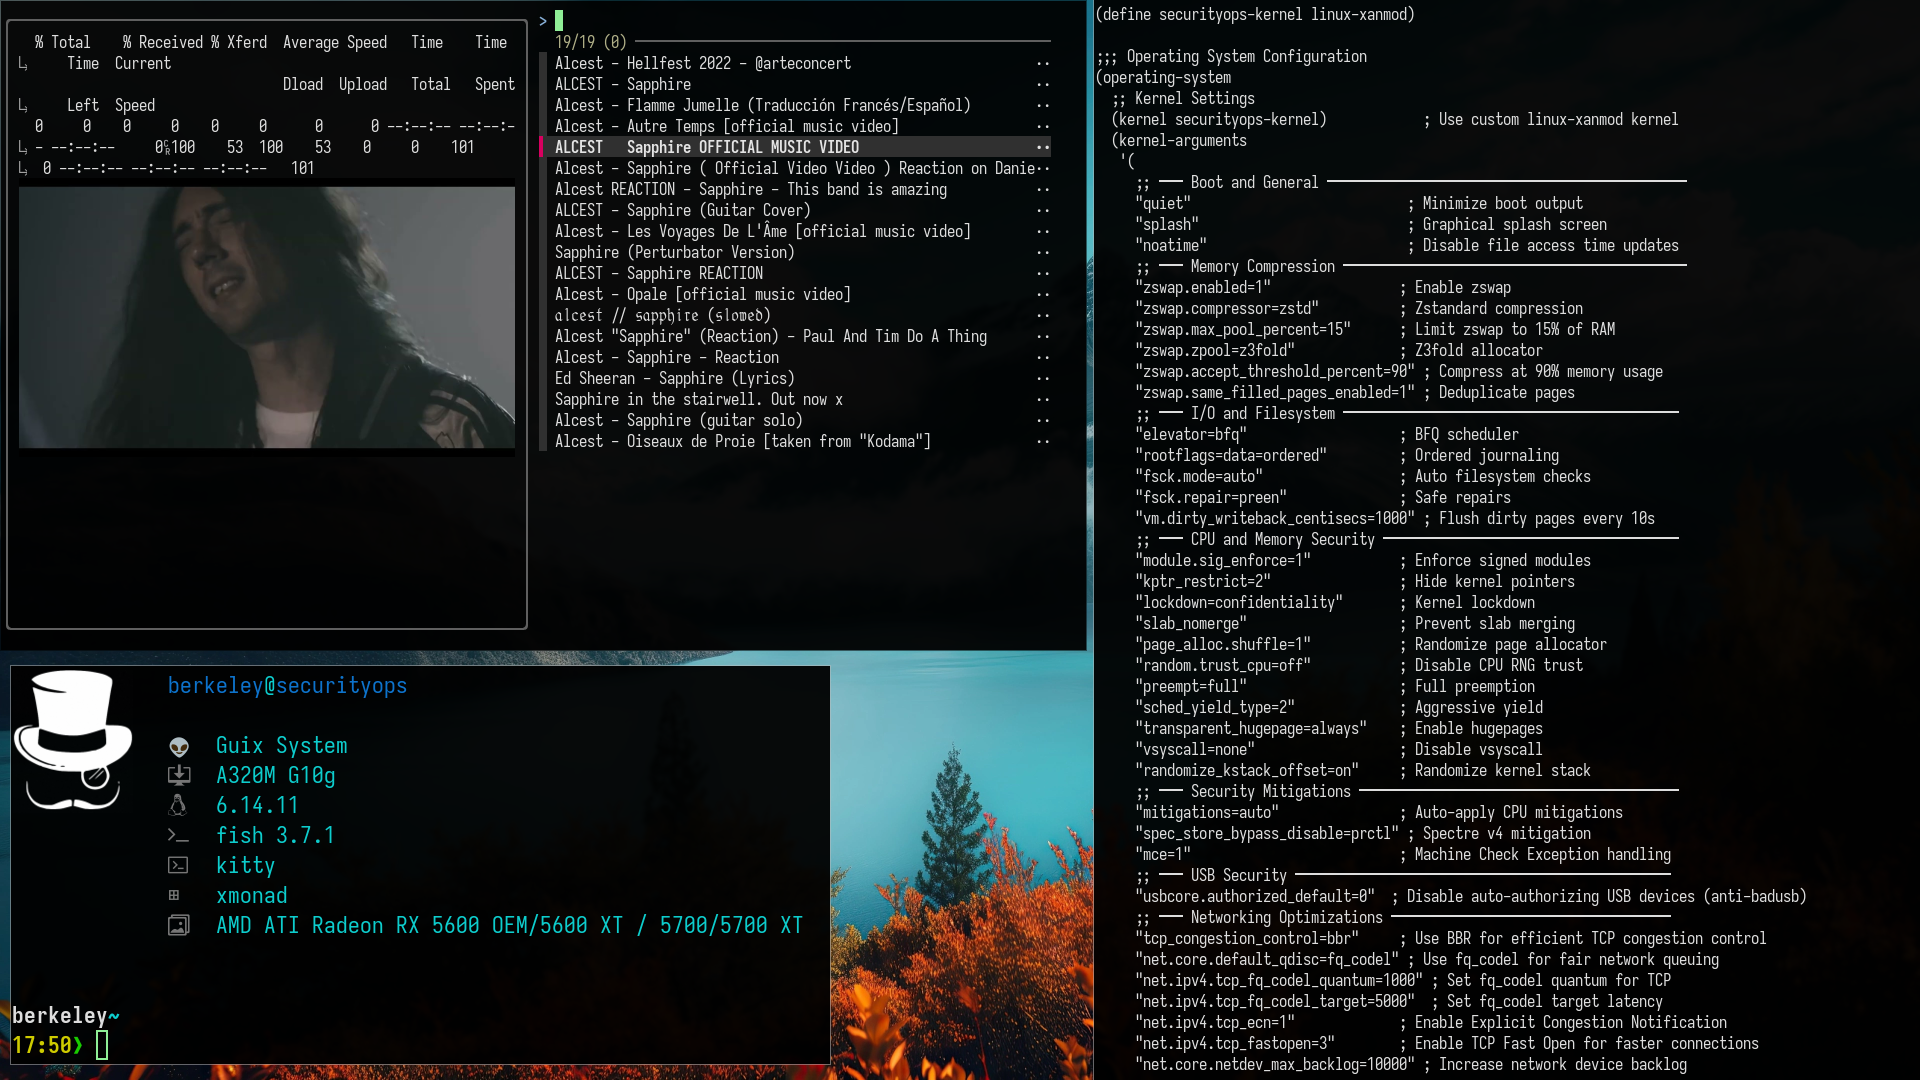Click the '19/19 (0)' match counter
Image resolution: width=1920 pixels, height=1080 pixels.
tap(591, 42)
